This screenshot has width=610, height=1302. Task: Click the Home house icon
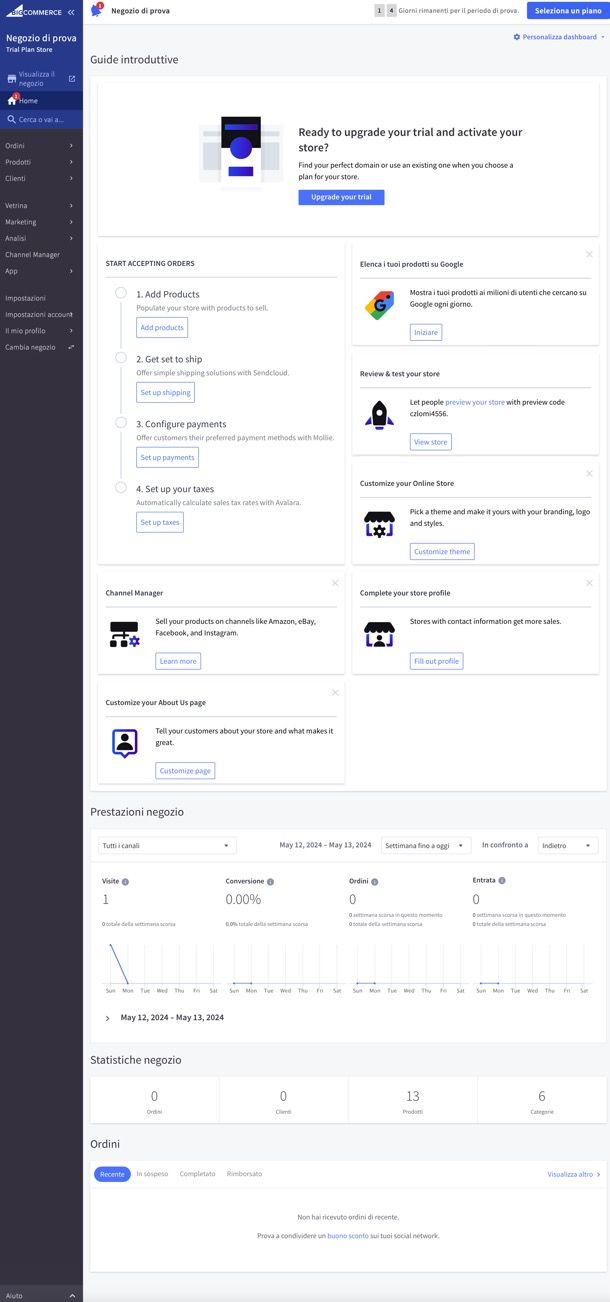[x=12, y=100]
